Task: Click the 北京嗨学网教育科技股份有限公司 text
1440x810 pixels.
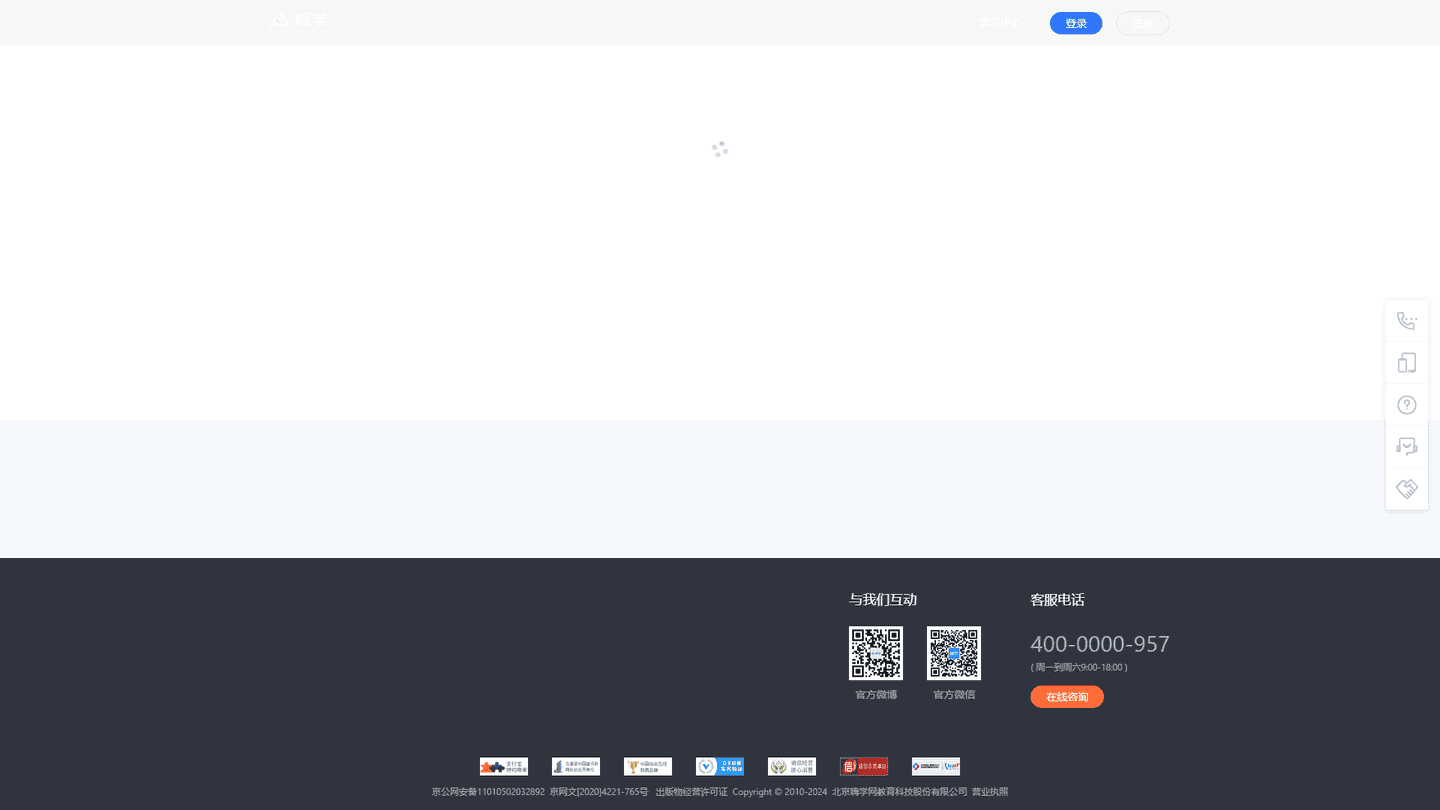Action: 900,792
